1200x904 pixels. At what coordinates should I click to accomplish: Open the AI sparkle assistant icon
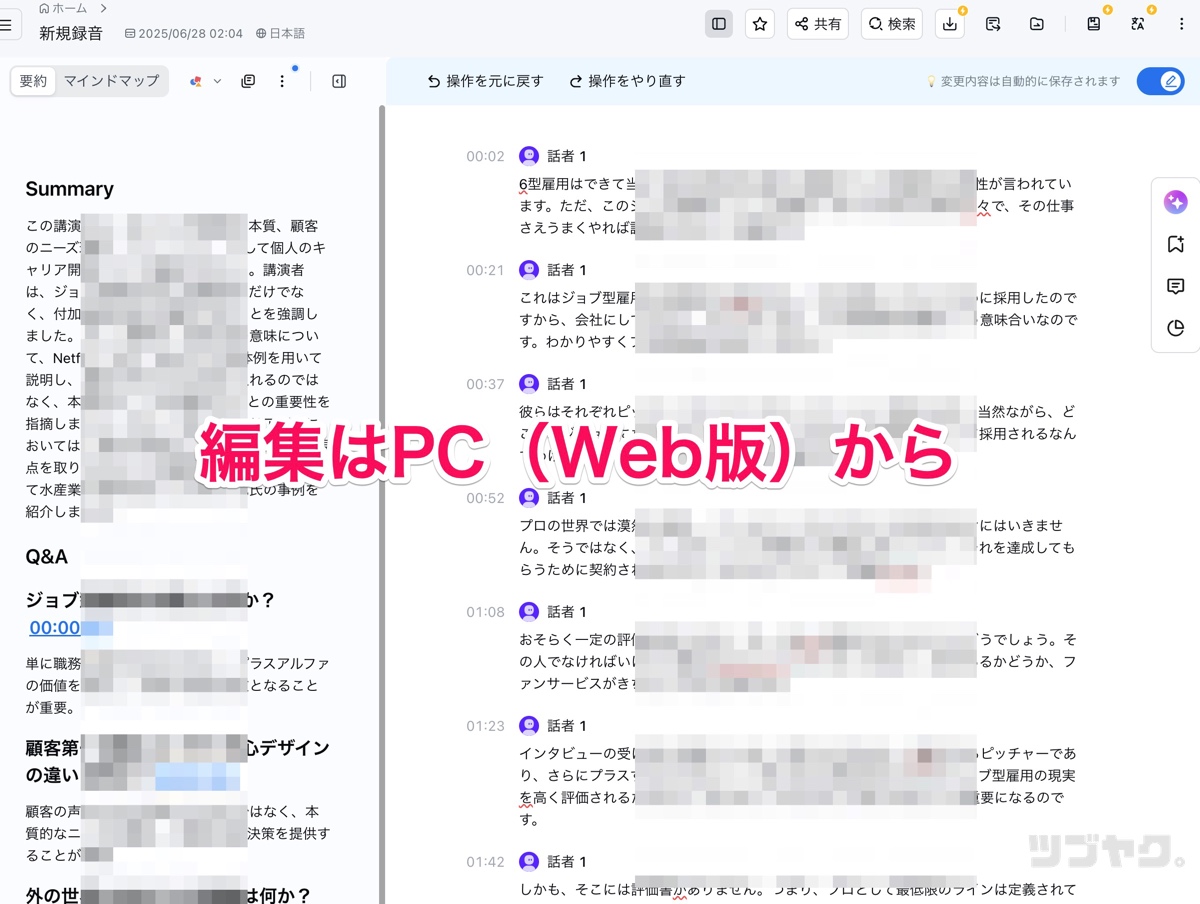tap(1175, 203)
